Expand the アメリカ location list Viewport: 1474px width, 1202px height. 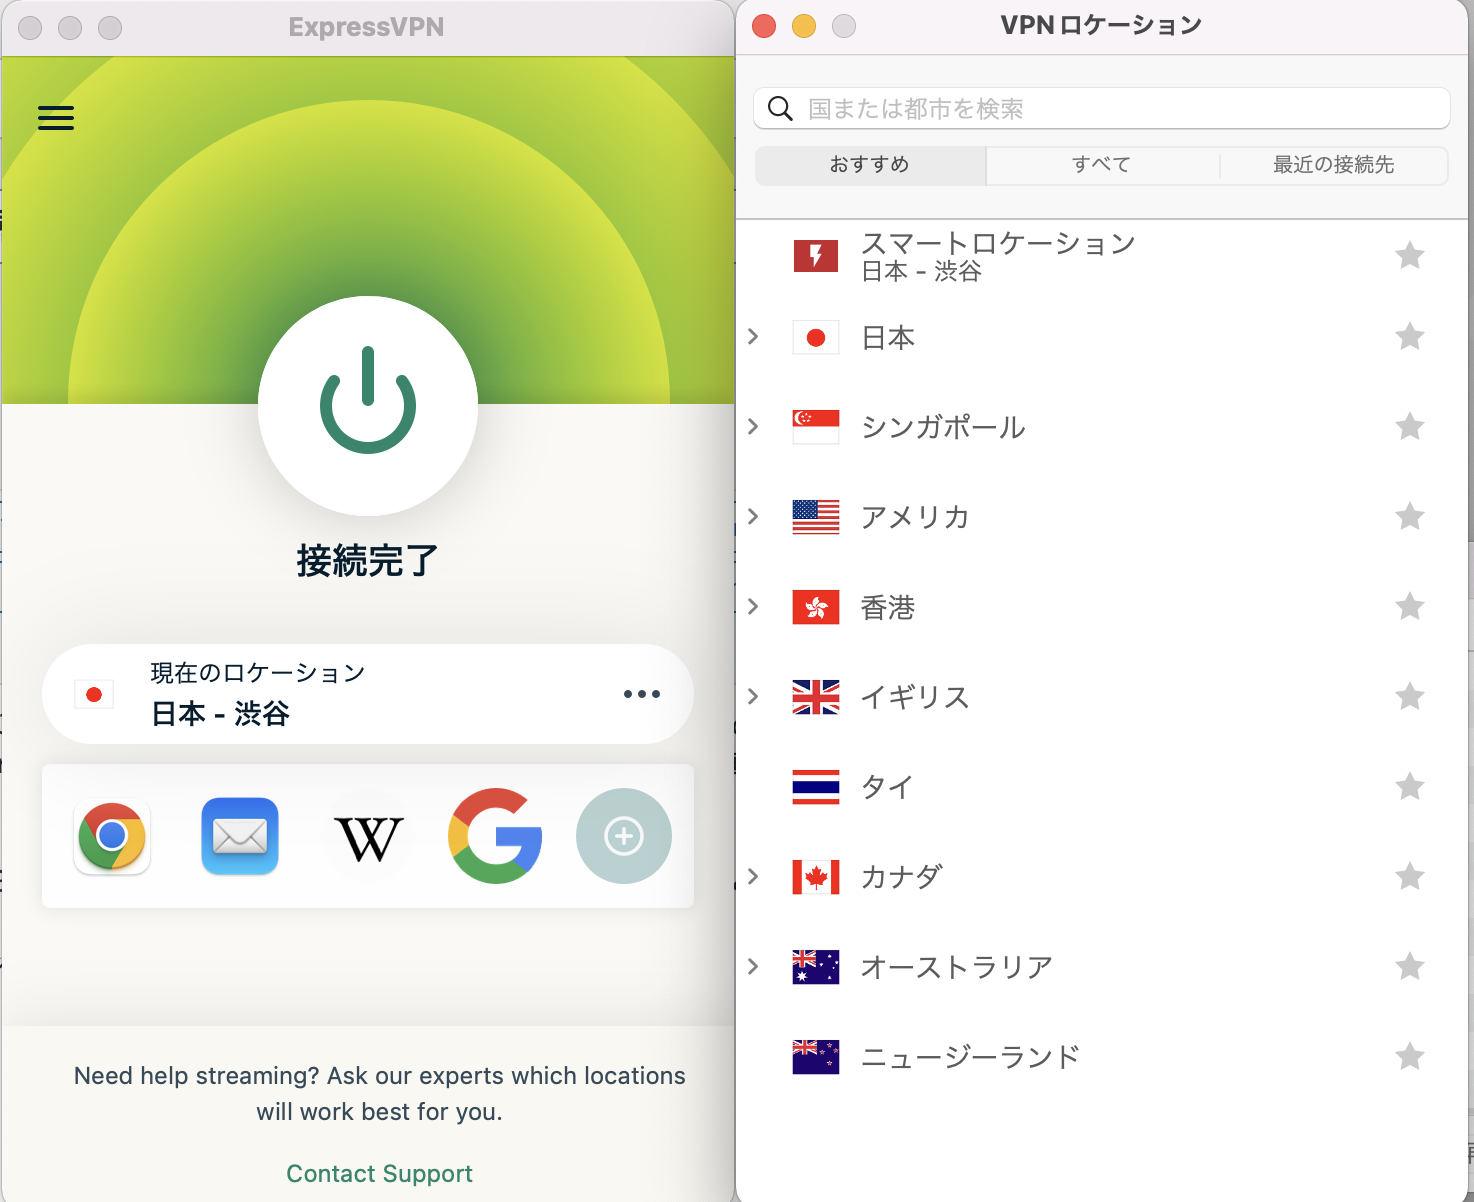754,517
